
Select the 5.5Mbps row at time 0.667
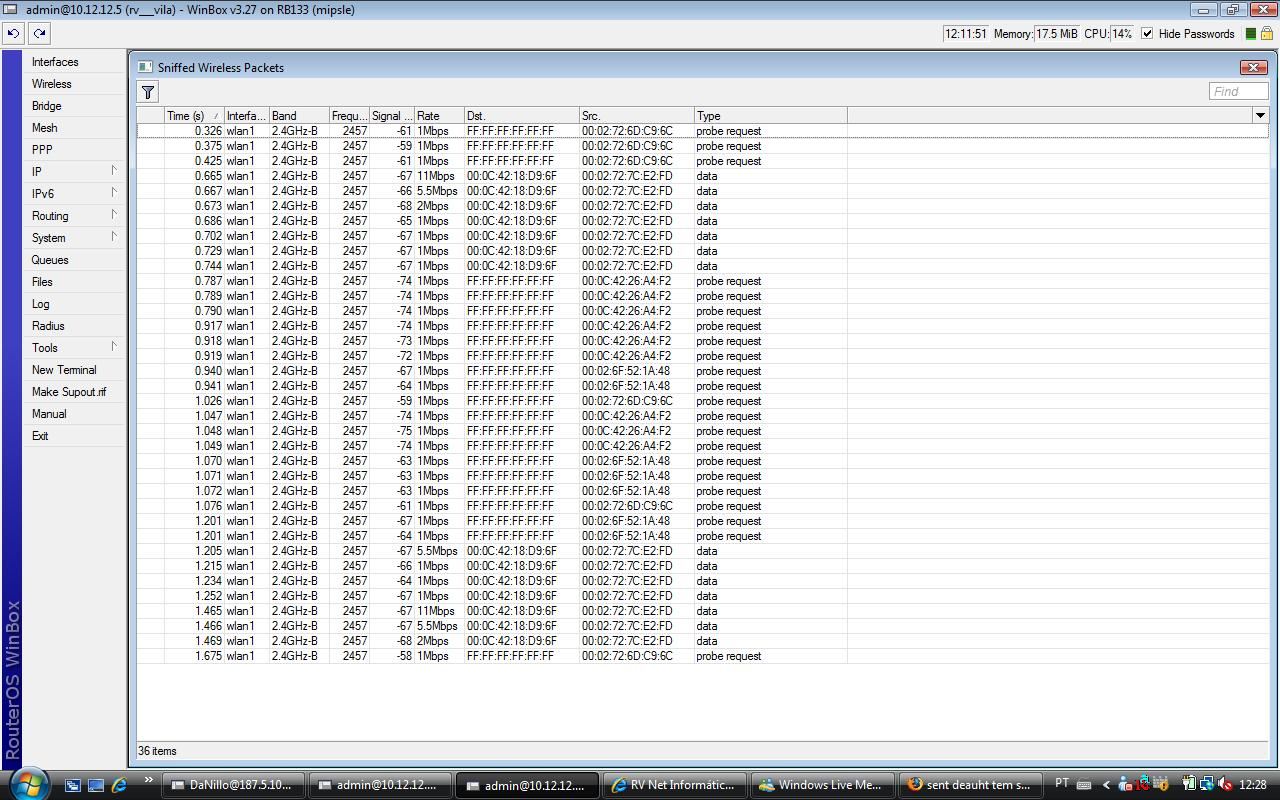tap(702, 191)
